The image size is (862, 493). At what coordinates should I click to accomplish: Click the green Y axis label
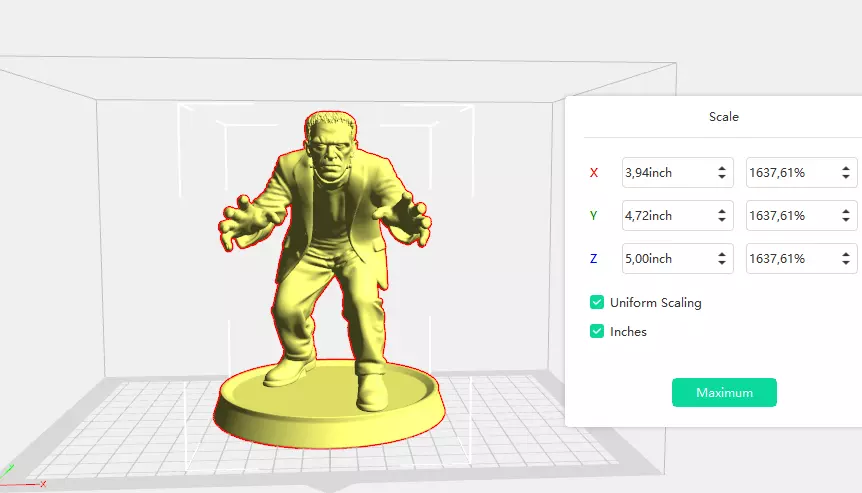593,215
